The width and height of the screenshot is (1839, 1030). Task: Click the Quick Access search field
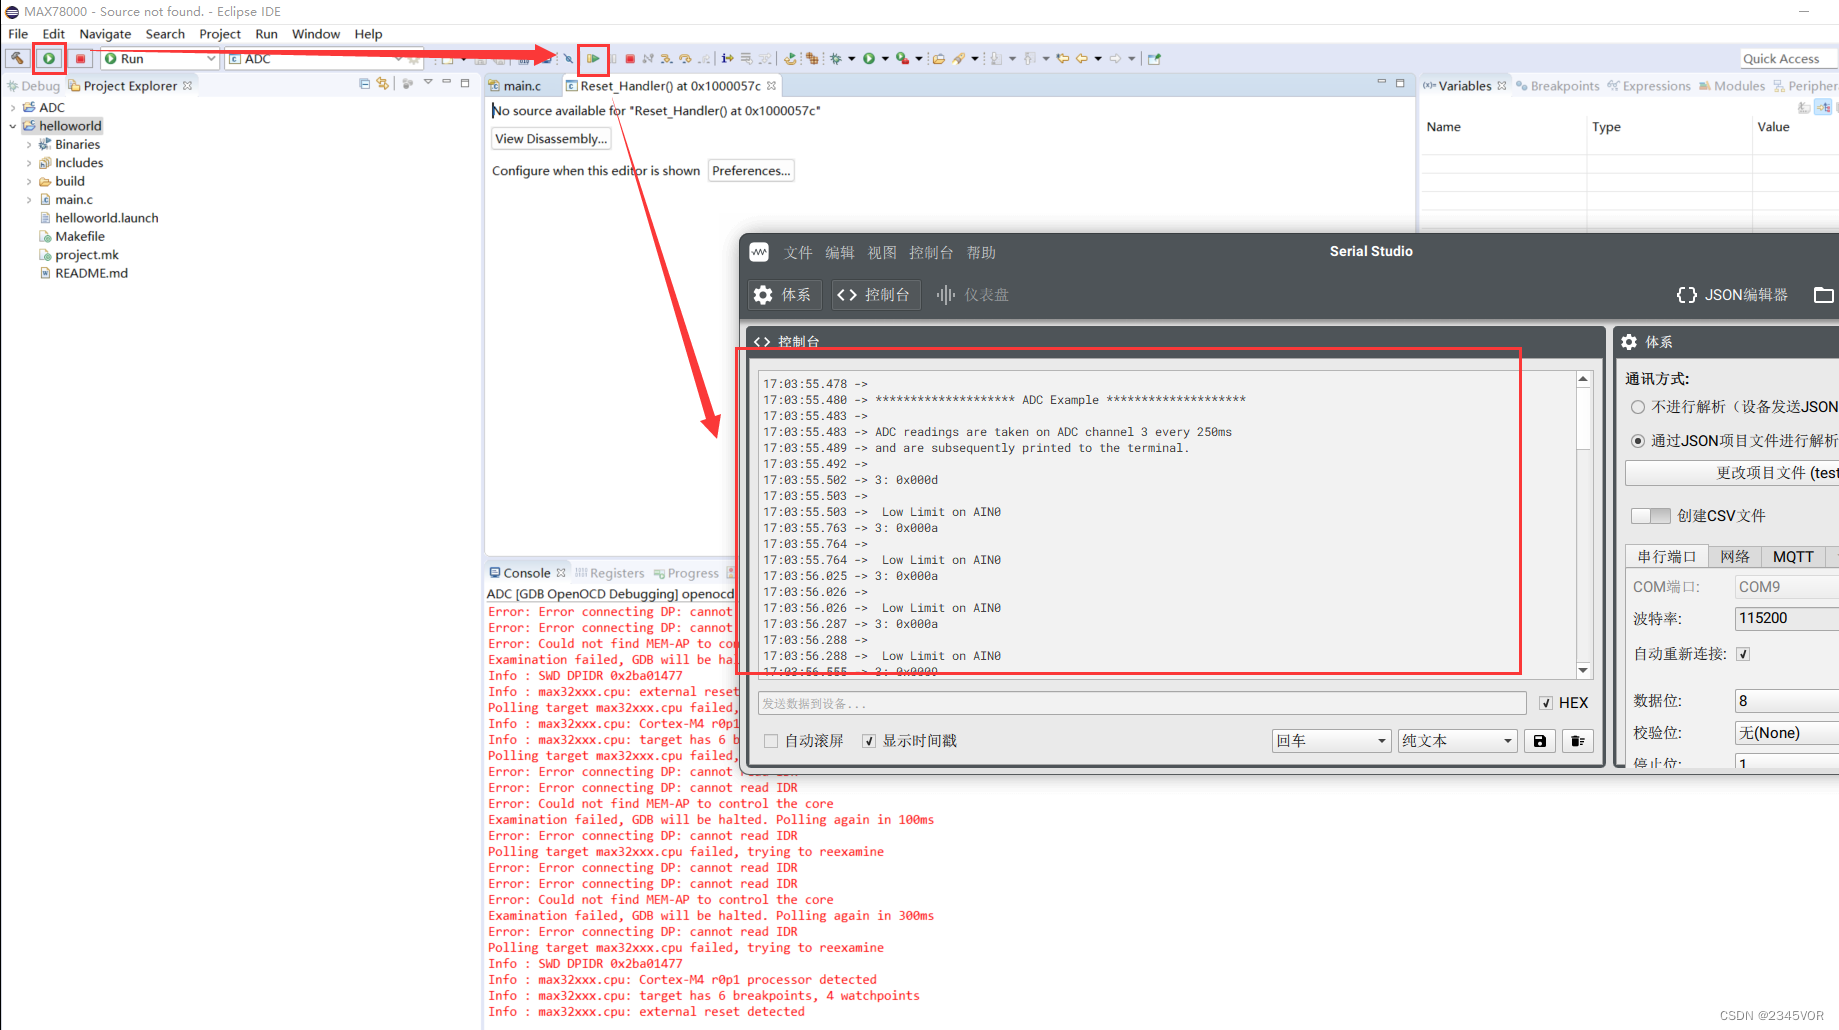tap(1788, 59)
